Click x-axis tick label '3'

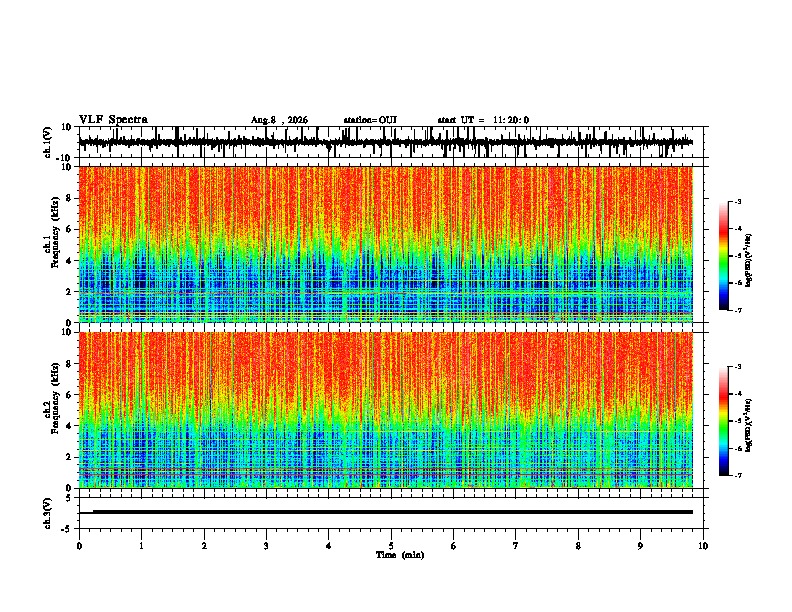266,546
